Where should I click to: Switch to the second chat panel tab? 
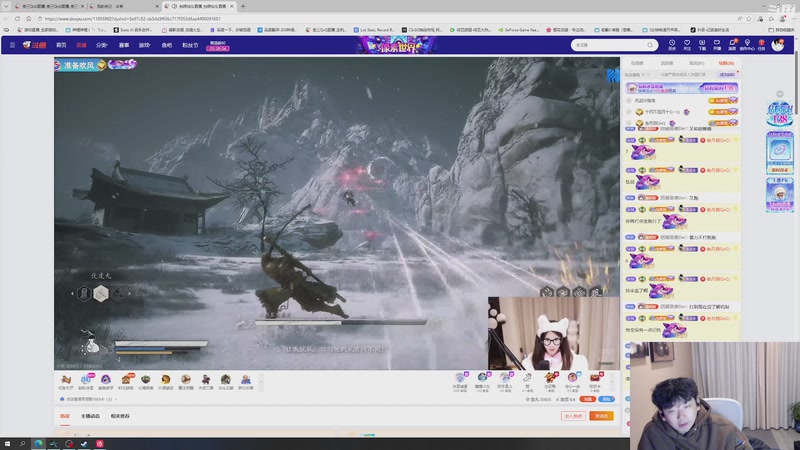click(666, 63)
